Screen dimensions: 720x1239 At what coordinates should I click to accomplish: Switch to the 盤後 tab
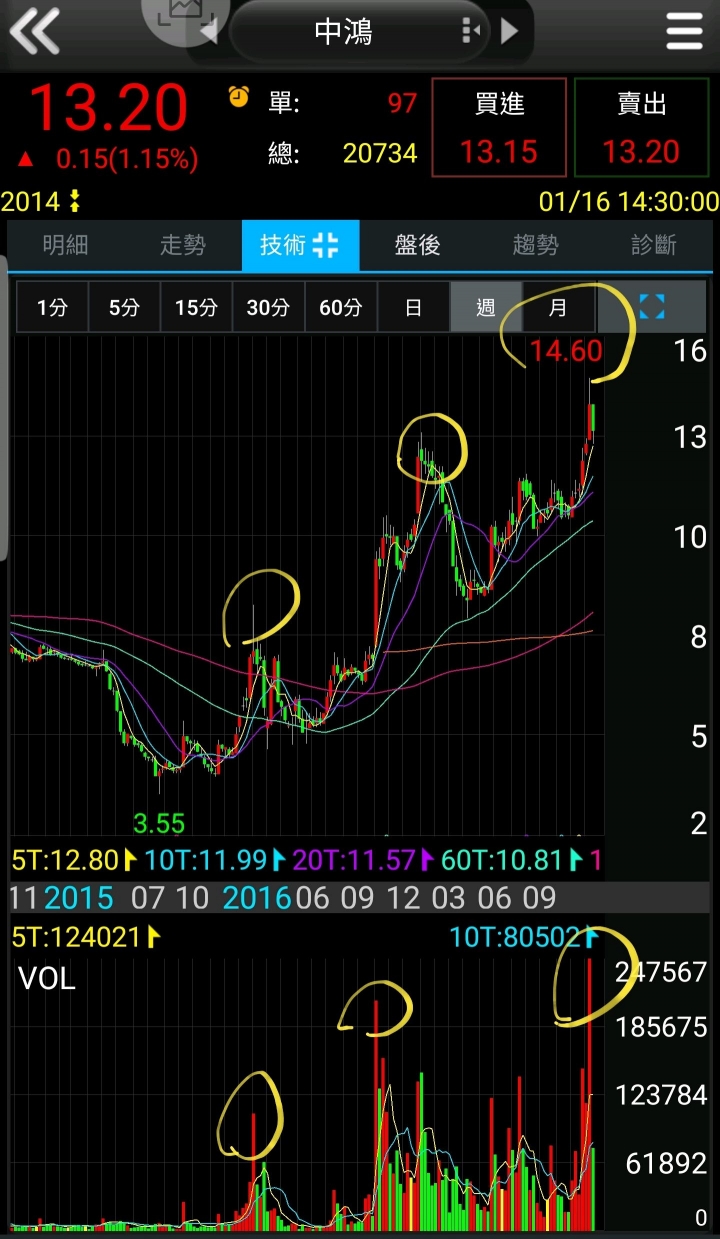coord(417,245)
